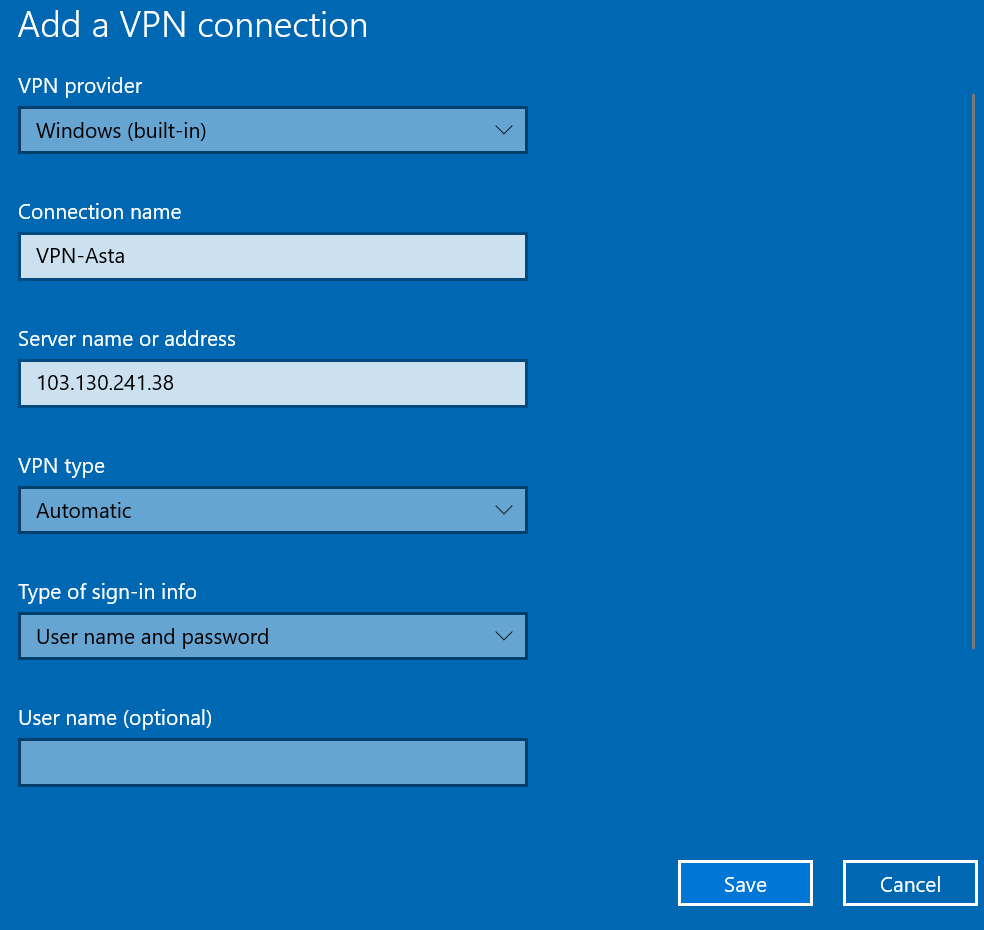984x930 pixels.
Task: Click the 'Type of sign-in info' label
Action: [107, 592]
